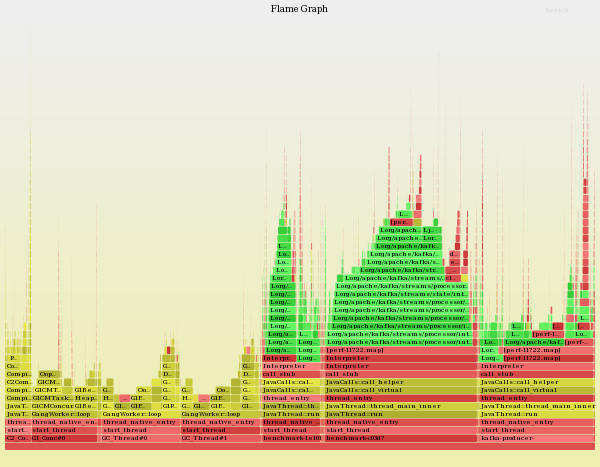
Task: Select start_thread frame above G1_Conc#0
Action: click(x=64, y=430)
